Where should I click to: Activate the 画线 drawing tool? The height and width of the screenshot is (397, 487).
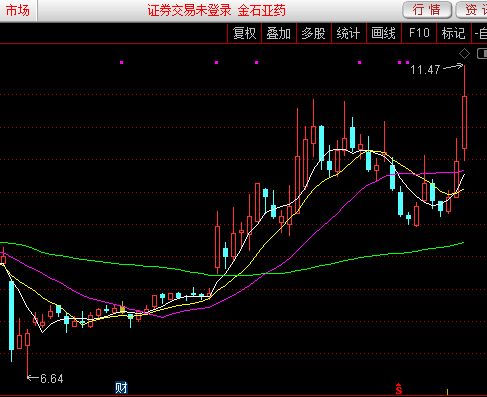tap(383, 33)
